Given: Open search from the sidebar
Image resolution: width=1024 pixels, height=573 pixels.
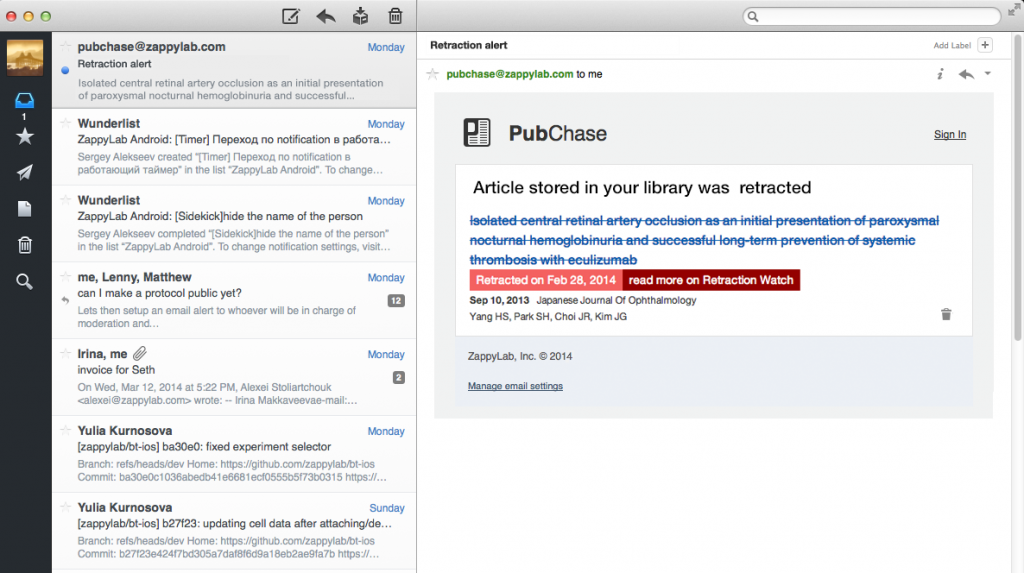Looking at the screenshot, I should tap(24, 282).
